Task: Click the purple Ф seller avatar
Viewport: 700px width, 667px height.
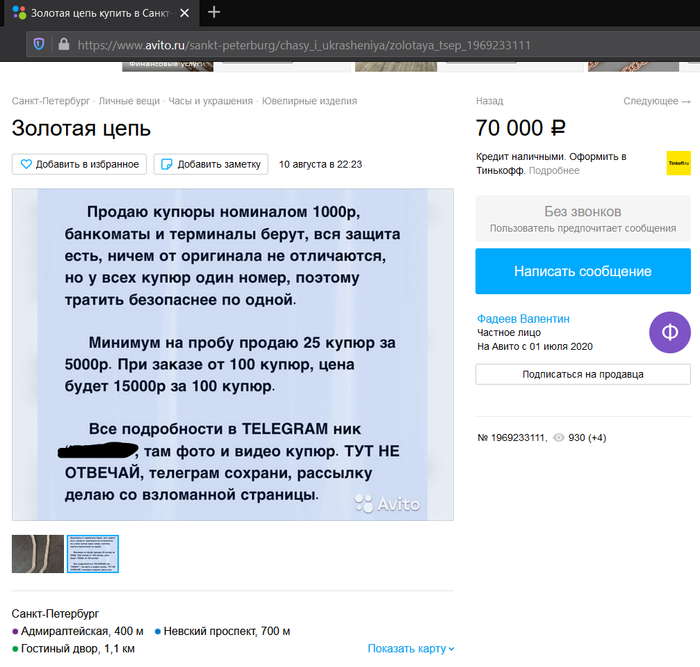Action: (670, 332)
